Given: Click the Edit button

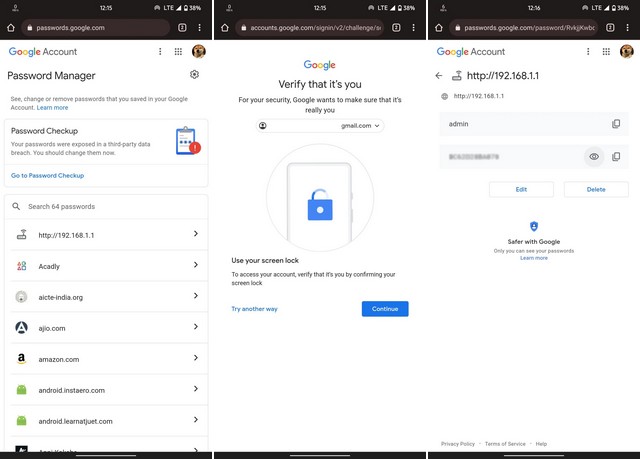Looking at the screenshot, I should point(521,189).
